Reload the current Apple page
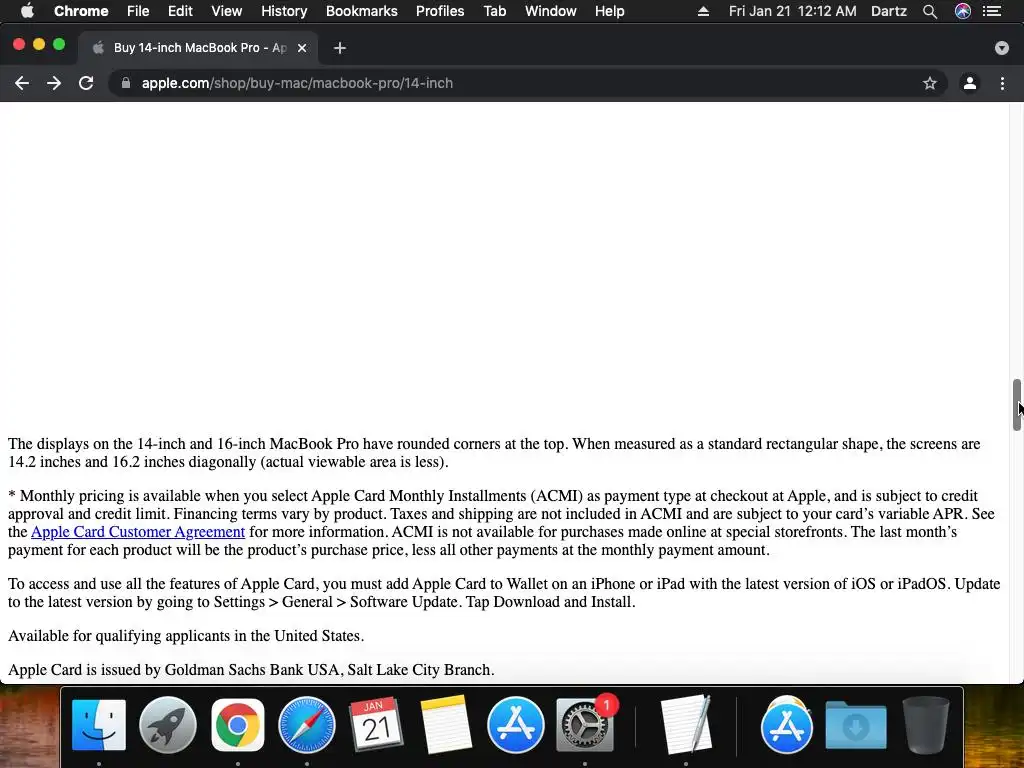1024x768 pixels. pos(86,83)
